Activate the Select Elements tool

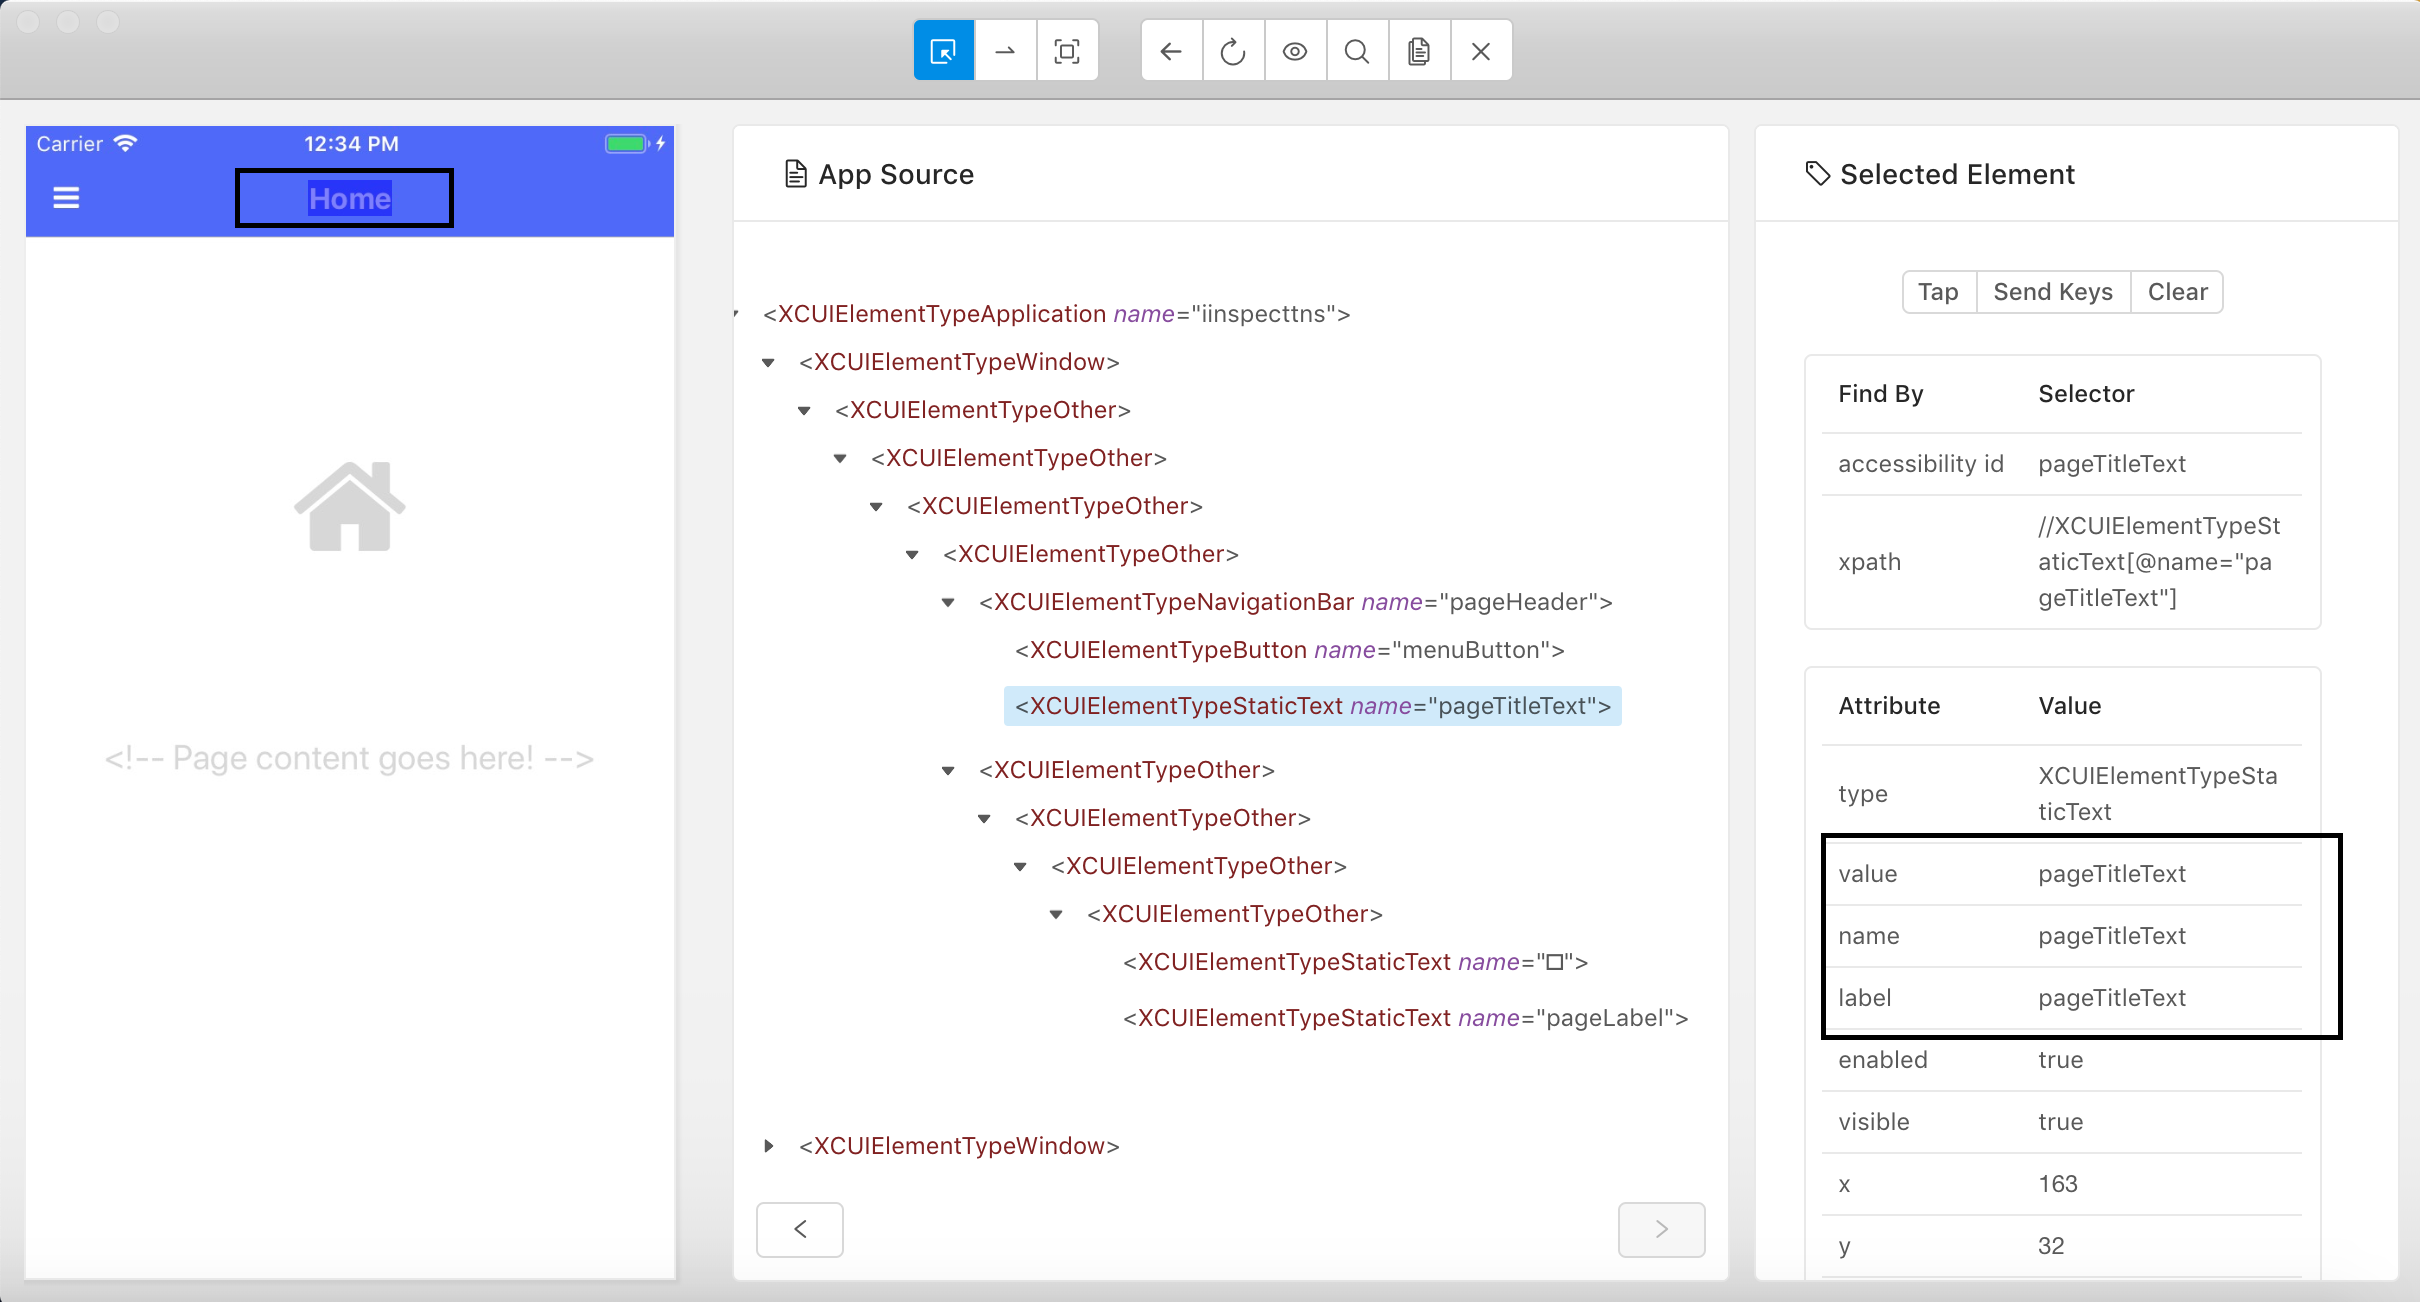click(x=943, y=51)
